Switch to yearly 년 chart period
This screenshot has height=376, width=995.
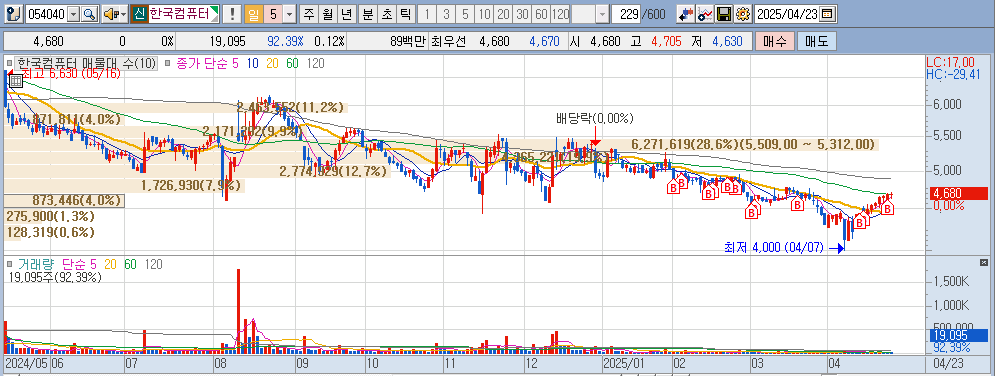[x=346, y=13]
